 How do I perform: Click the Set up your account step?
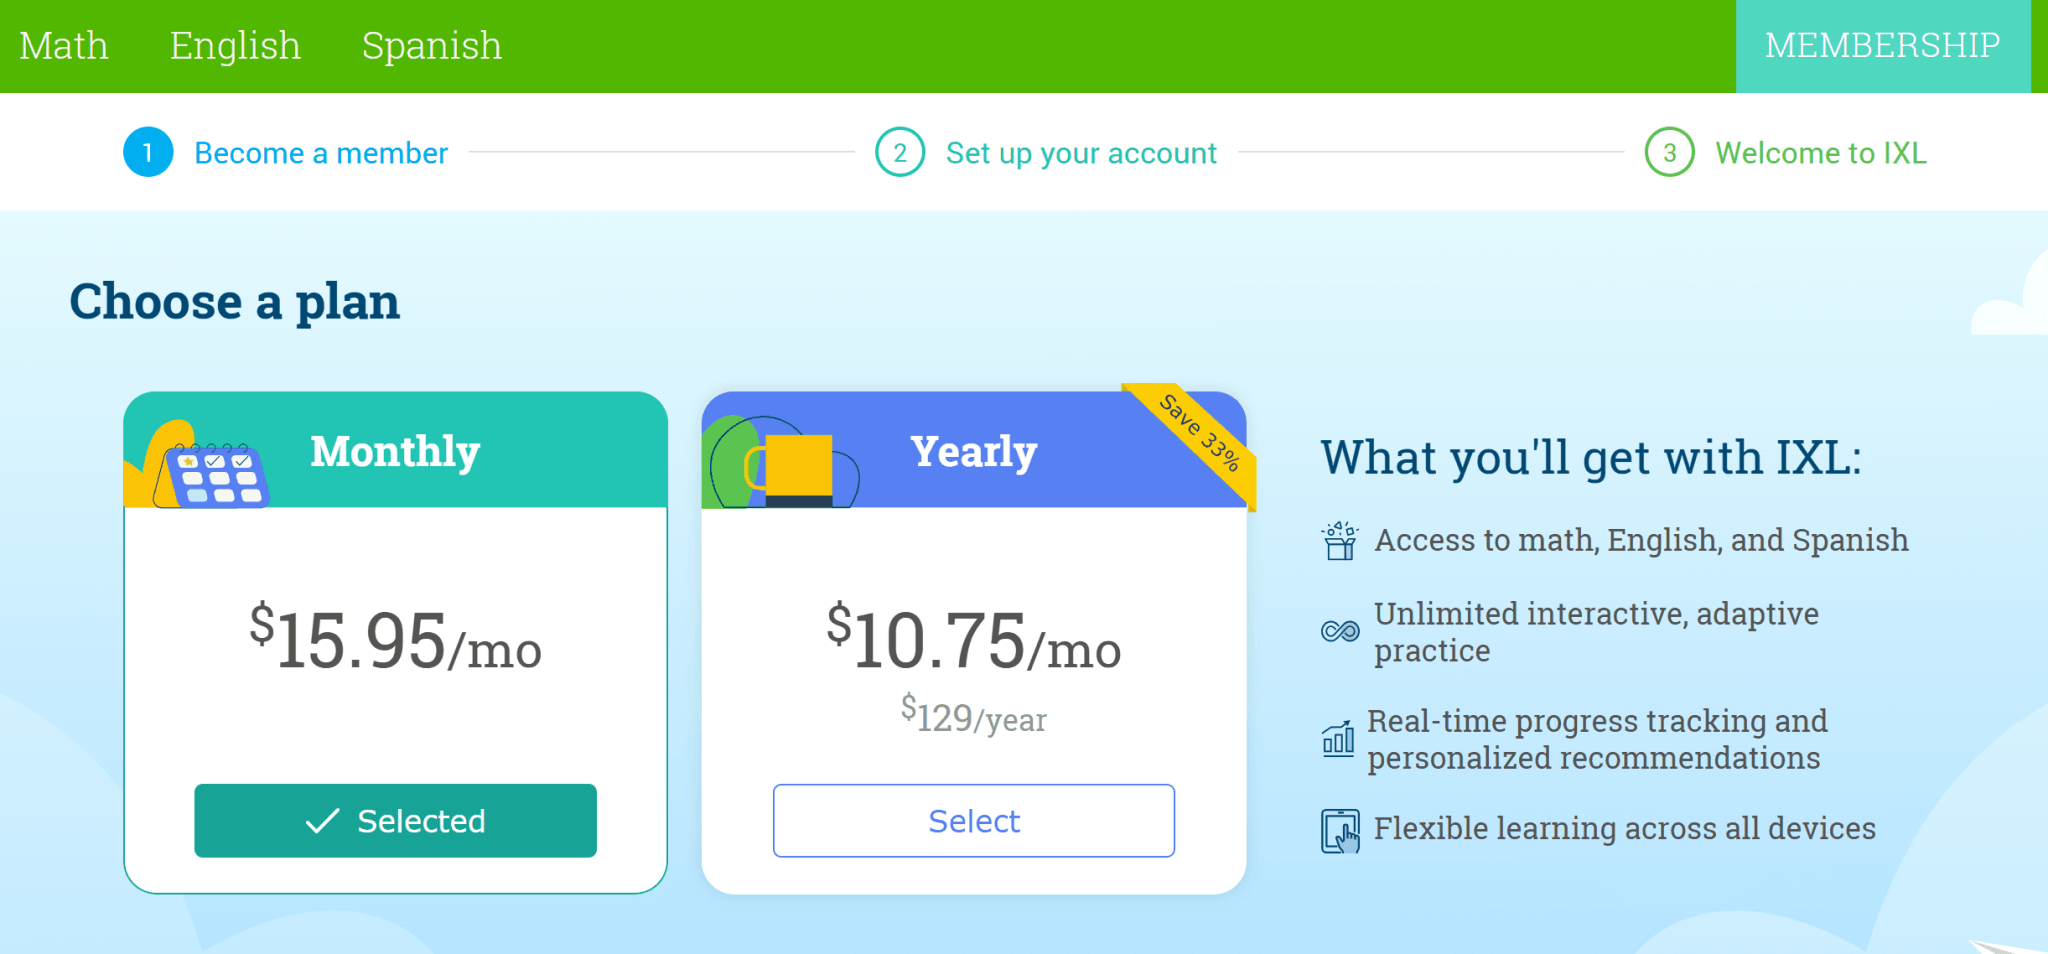point(1081,153)
